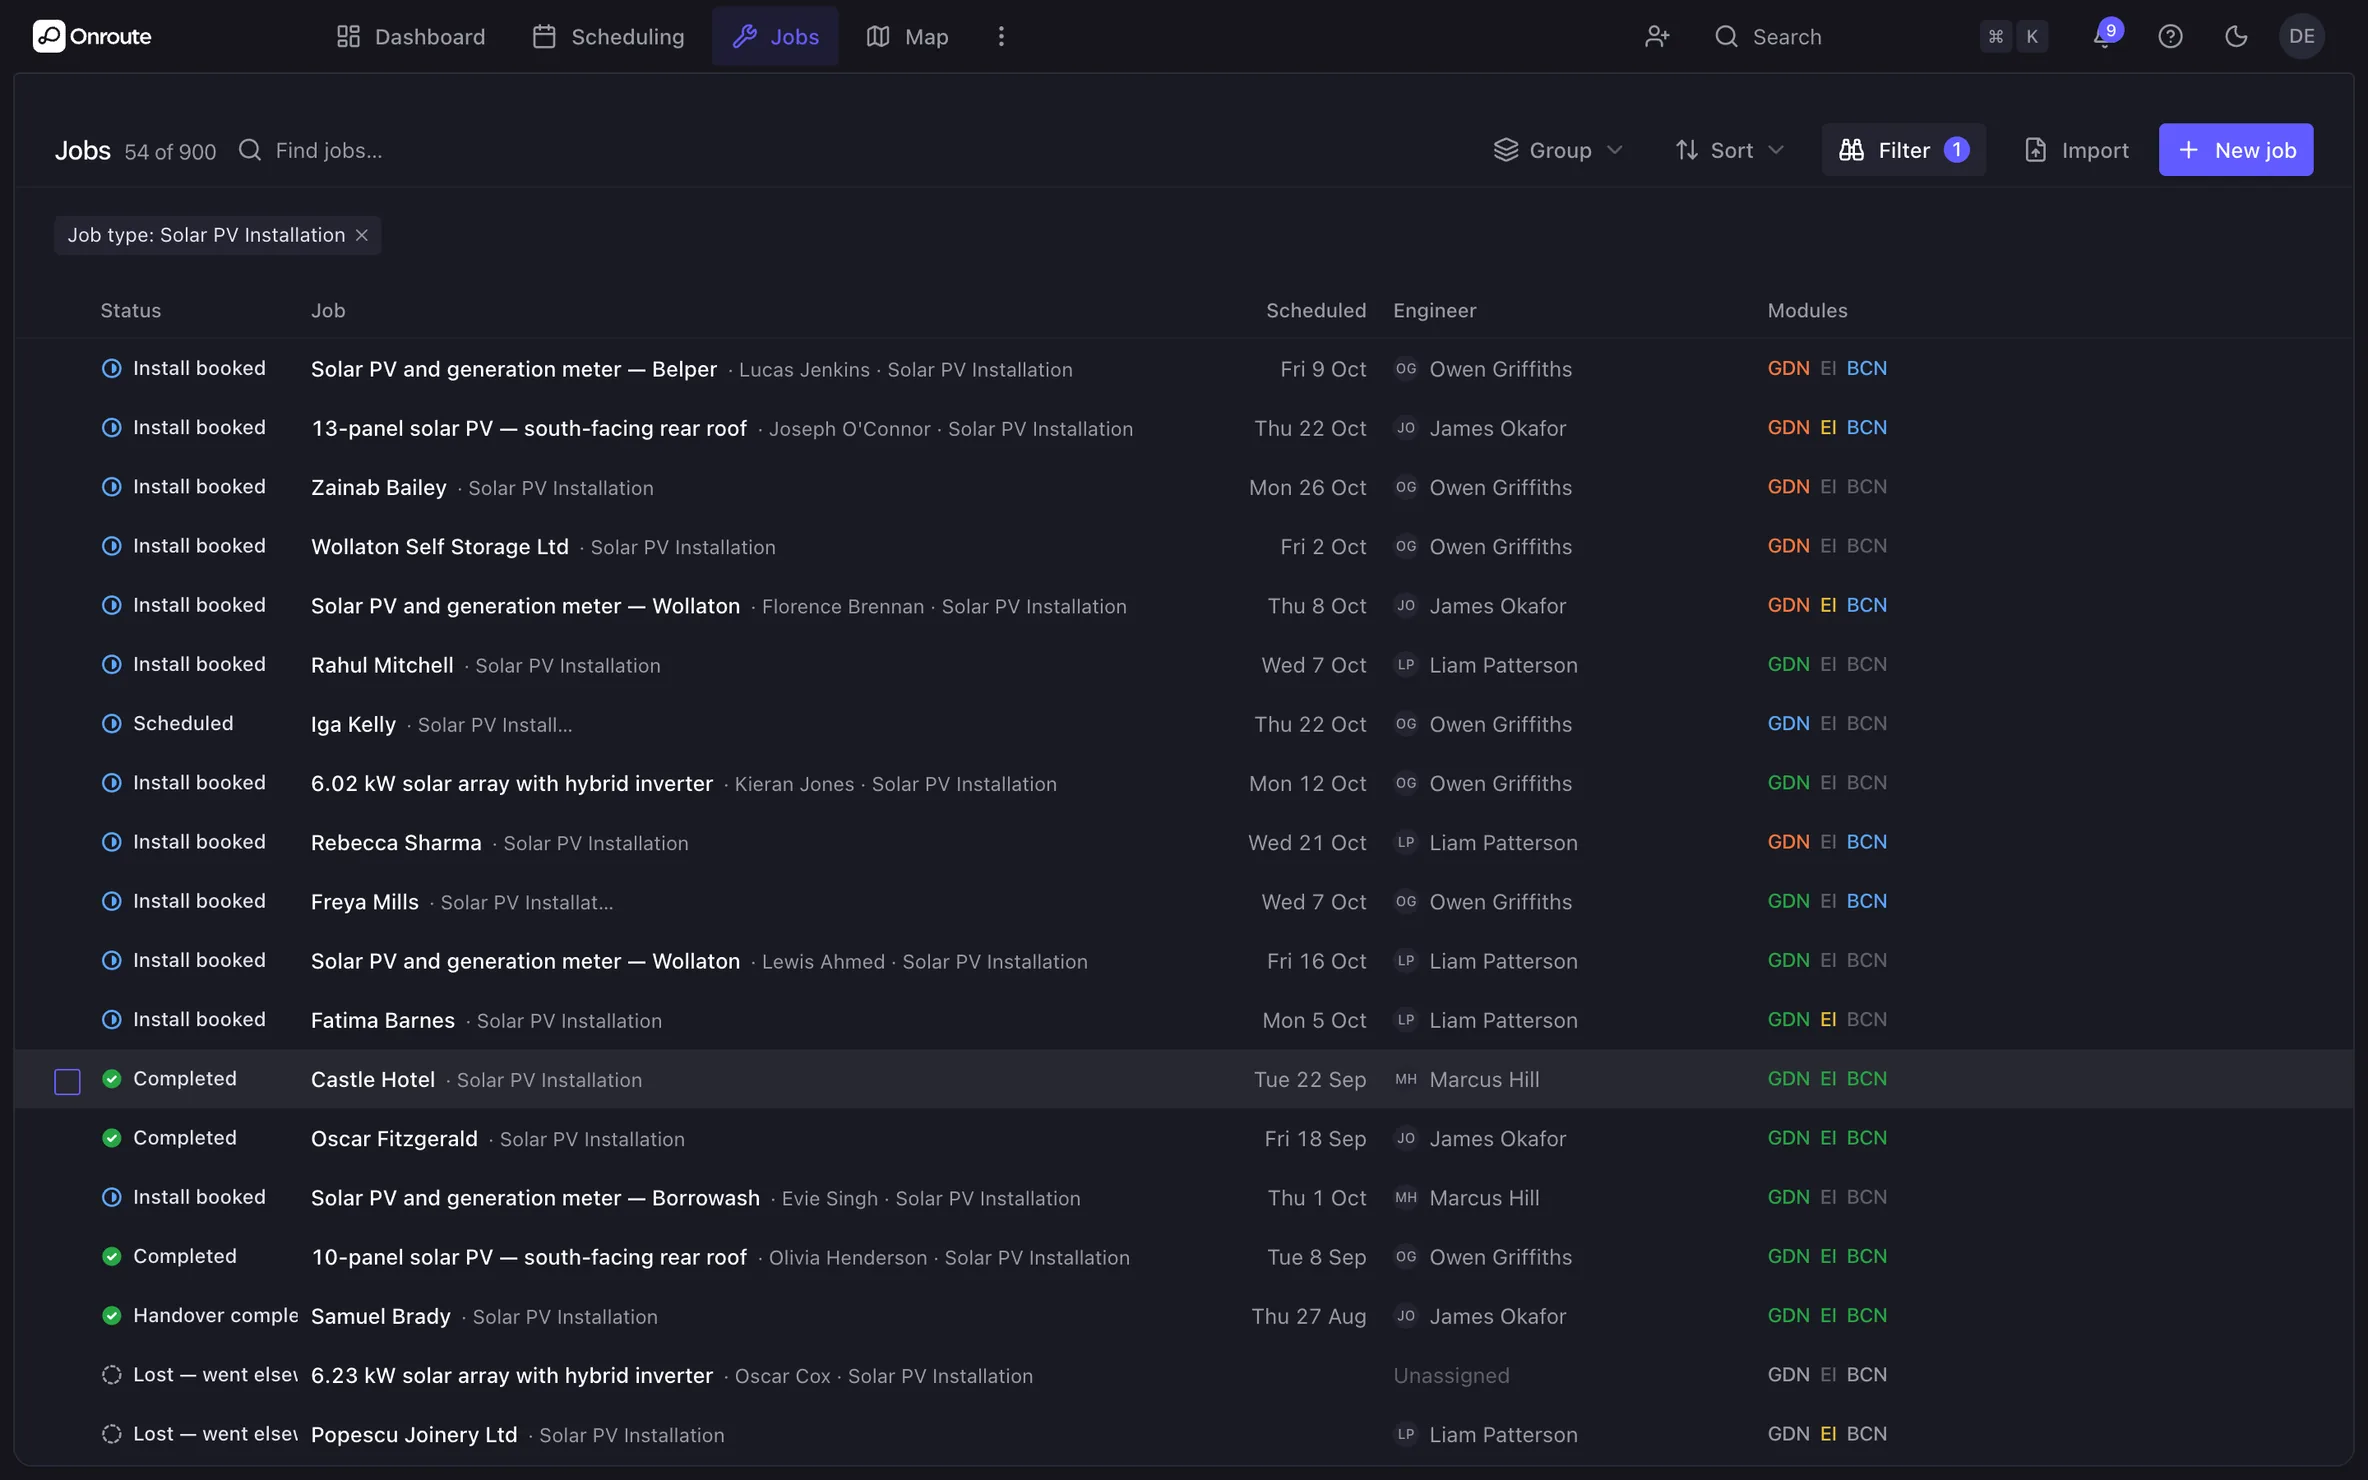Click the Thu 27 Aug scheduled date
The height and width of the screenshot is (1480, 2368).
[1308, 1317]
